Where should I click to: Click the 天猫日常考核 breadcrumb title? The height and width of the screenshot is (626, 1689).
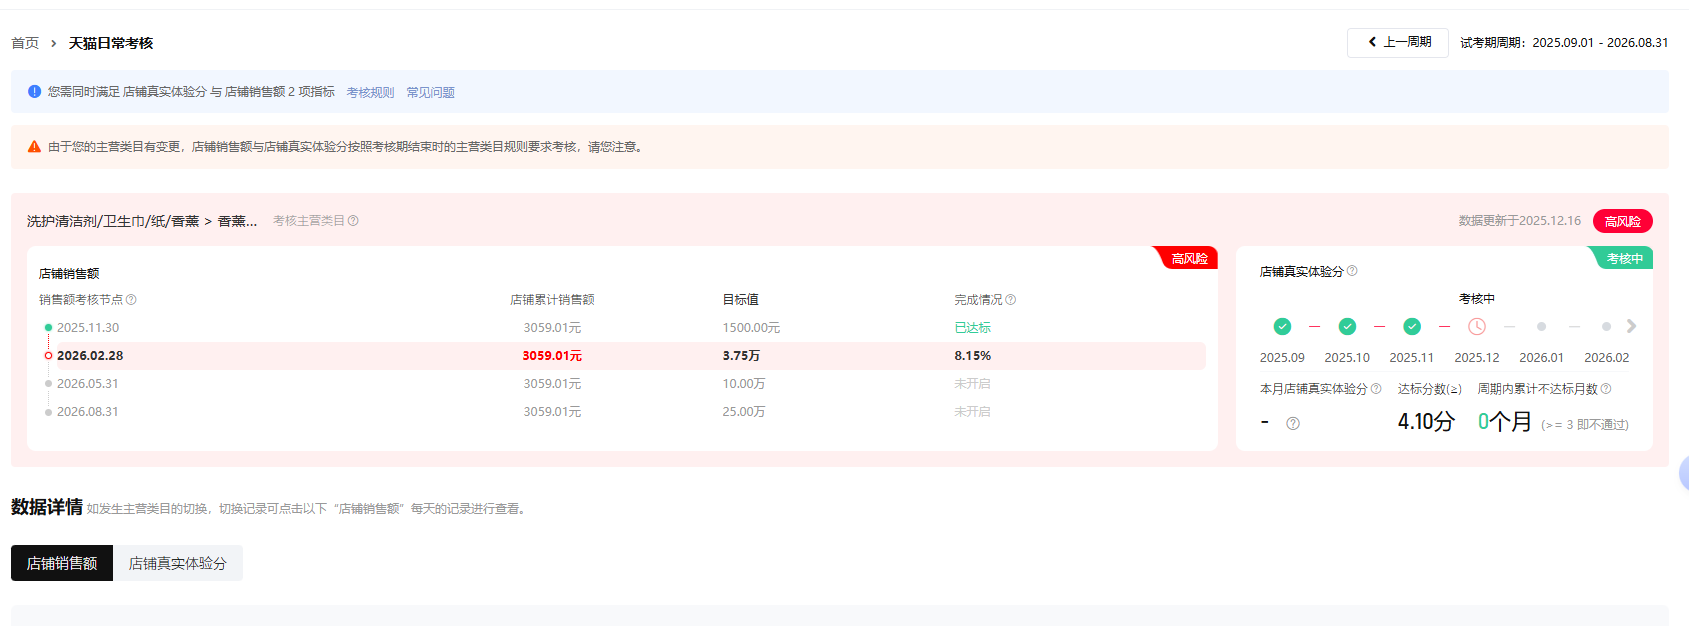click(111, 43)
